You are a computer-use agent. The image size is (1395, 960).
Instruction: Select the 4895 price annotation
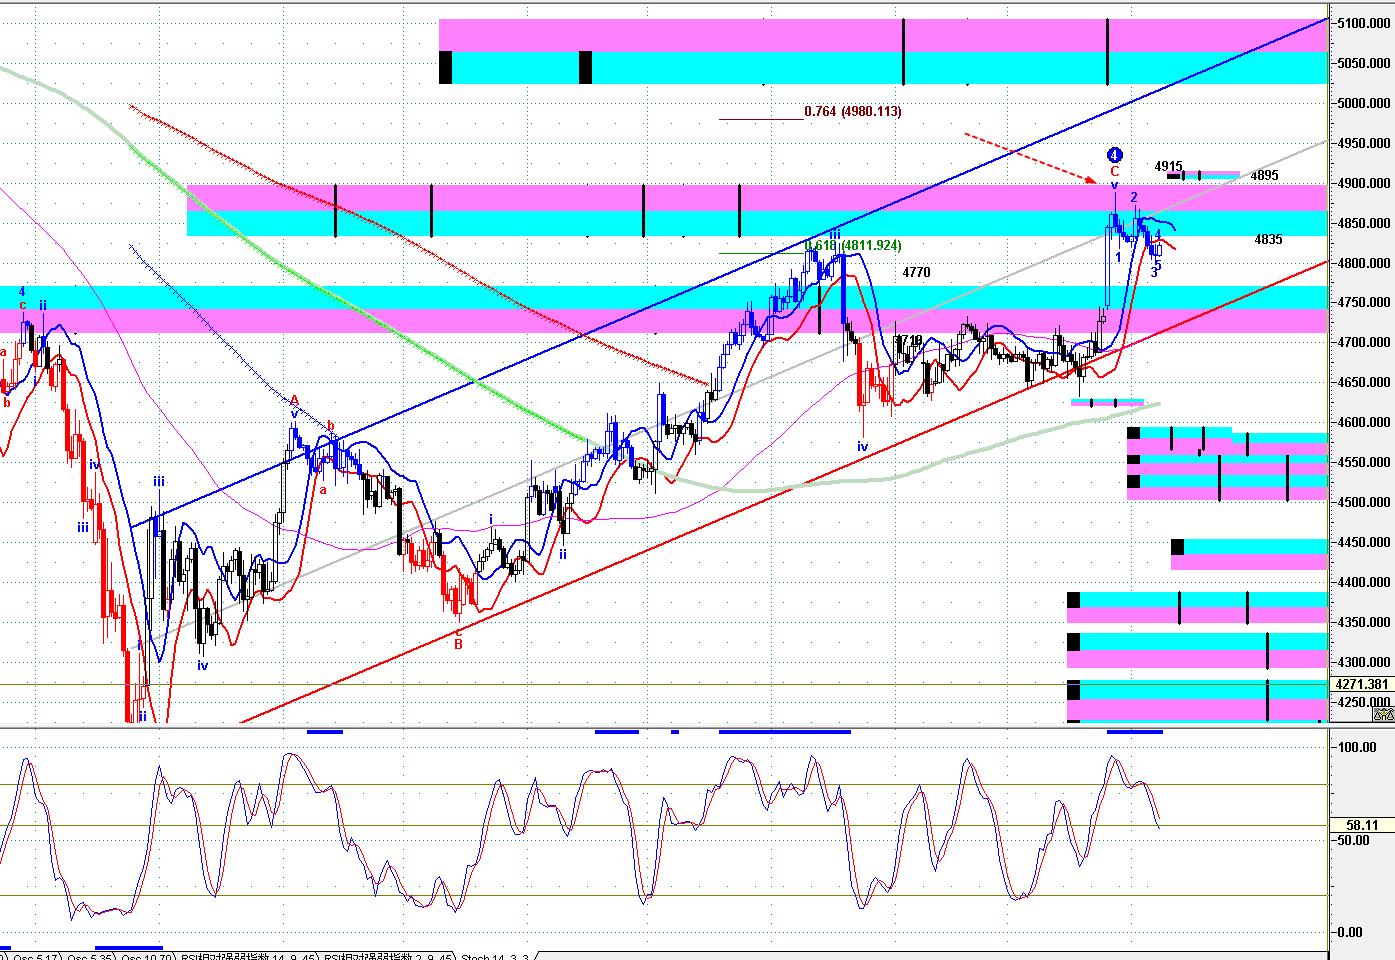[1264, 176]
